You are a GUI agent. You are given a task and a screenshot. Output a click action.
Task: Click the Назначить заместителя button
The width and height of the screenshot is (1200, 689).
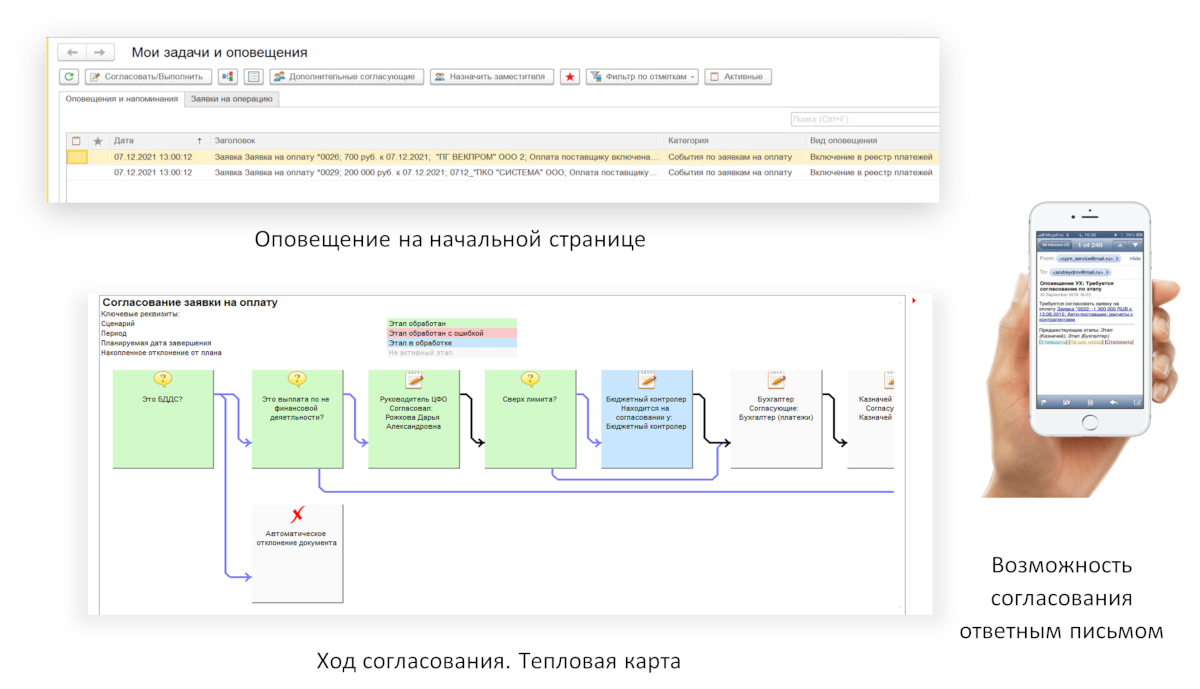(x=491, y=77)
